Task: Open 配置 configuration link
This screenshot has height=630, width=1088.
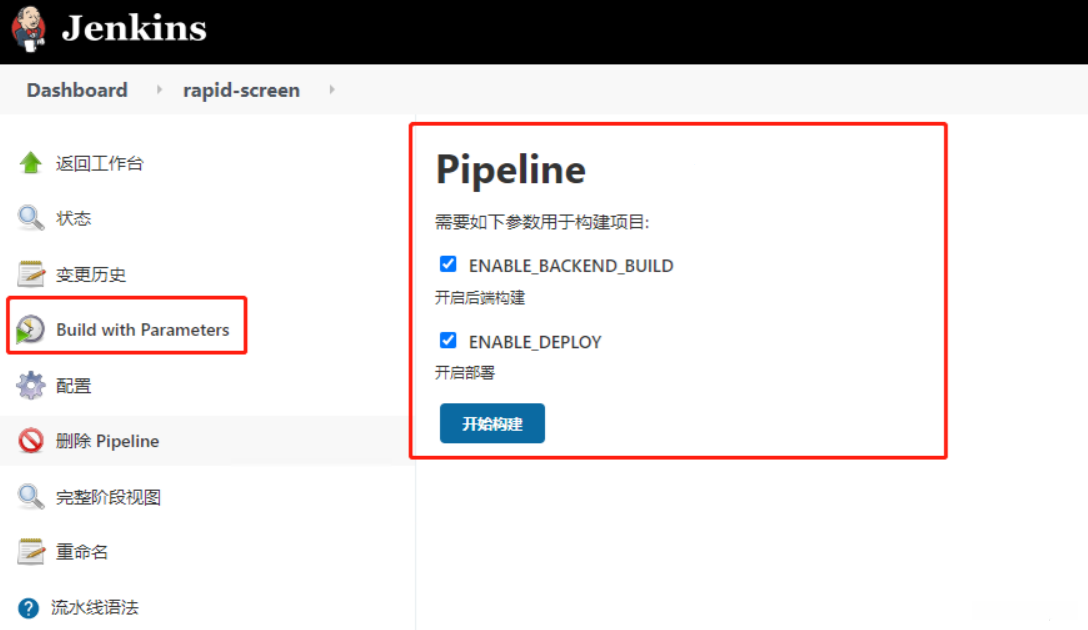Action: (74, 386)
